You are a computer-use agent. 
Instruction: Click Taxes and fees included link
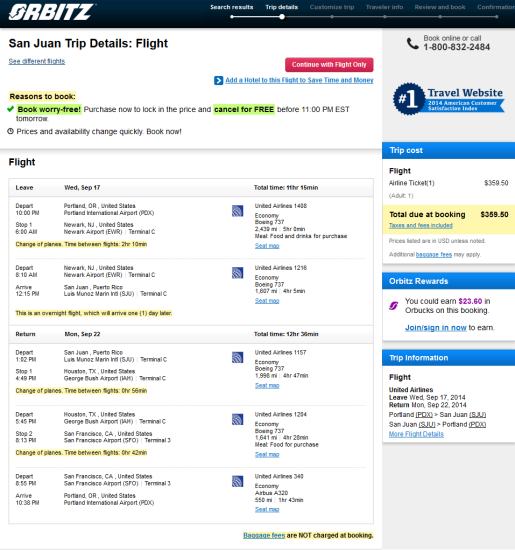421,226
